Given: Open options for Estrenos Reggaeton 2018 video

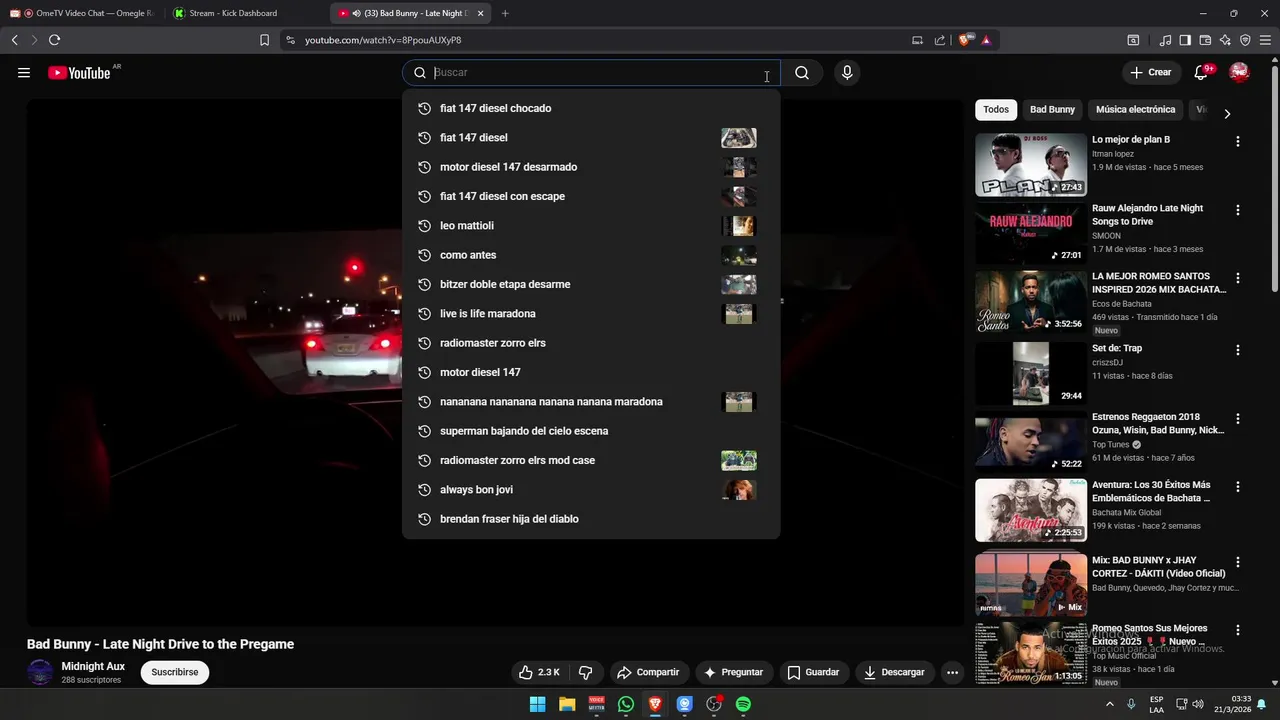Looking at the screenshot, I should click(1238, 419).
